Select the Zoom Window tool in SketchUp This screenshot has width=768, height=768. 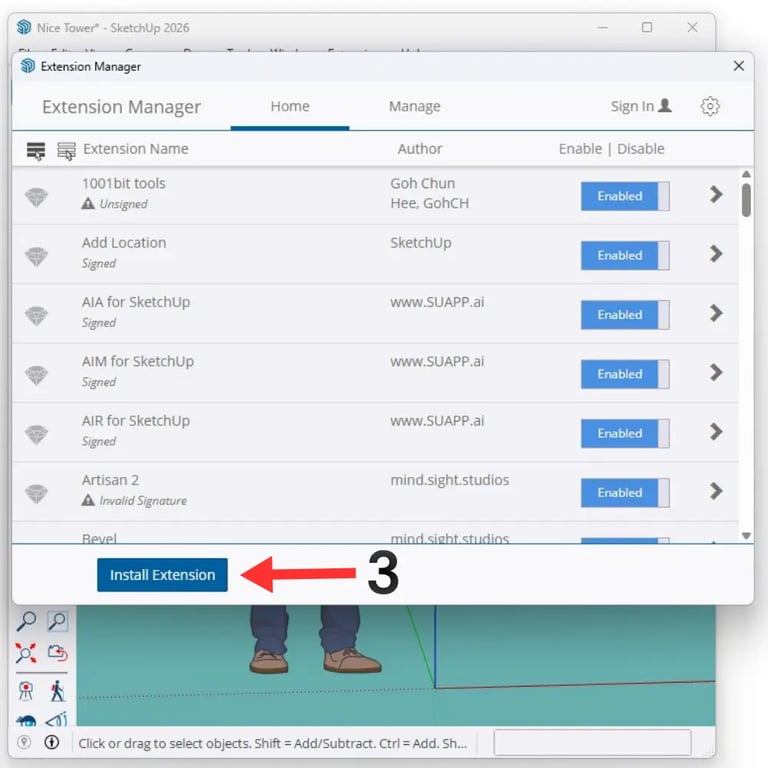[x=57, y=621]
